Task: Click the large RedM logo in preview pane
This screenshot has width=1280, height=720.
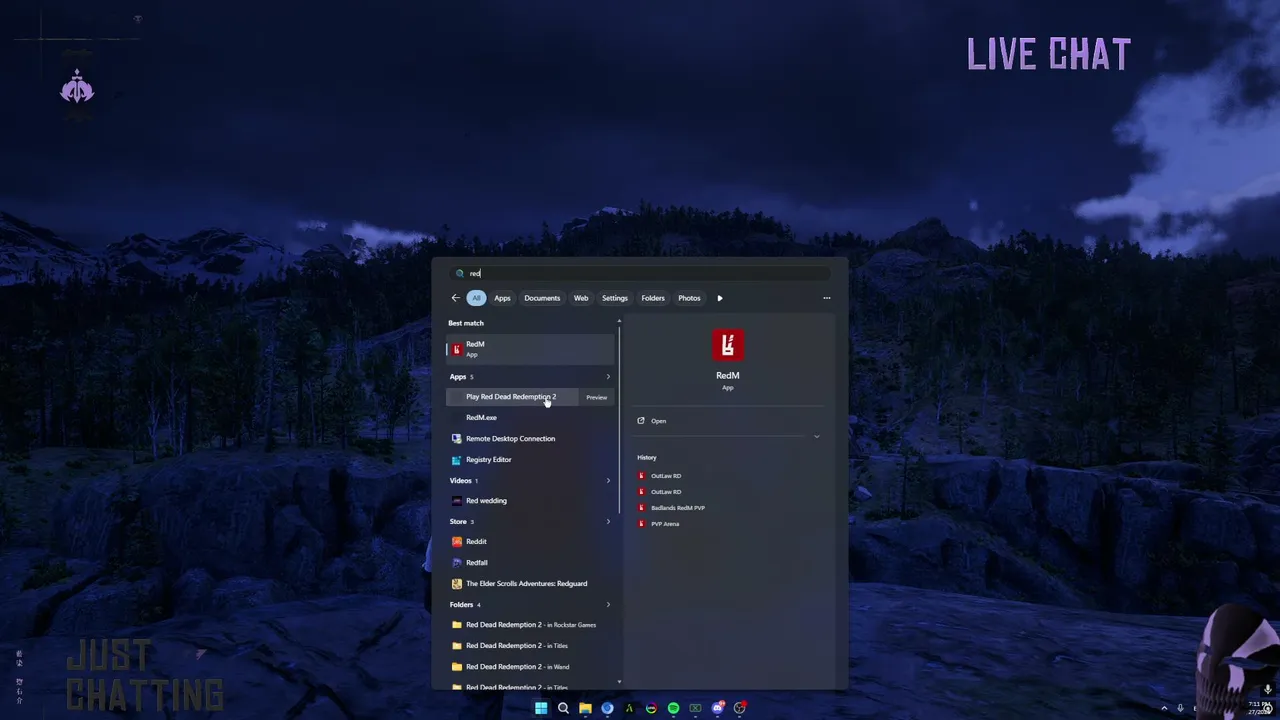Action: (727, 346)
